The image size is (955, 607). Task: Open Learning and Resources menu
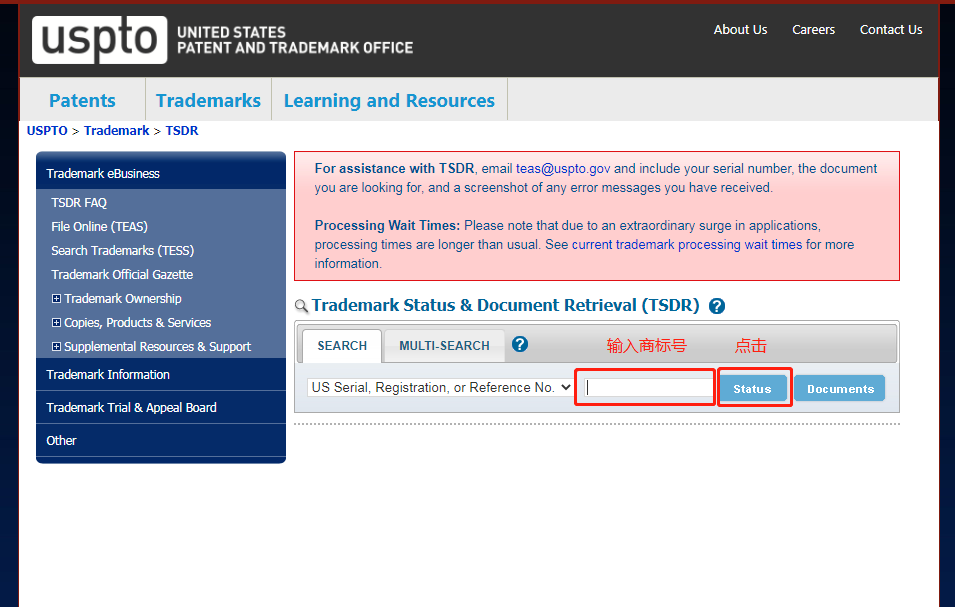coord(389,100)
